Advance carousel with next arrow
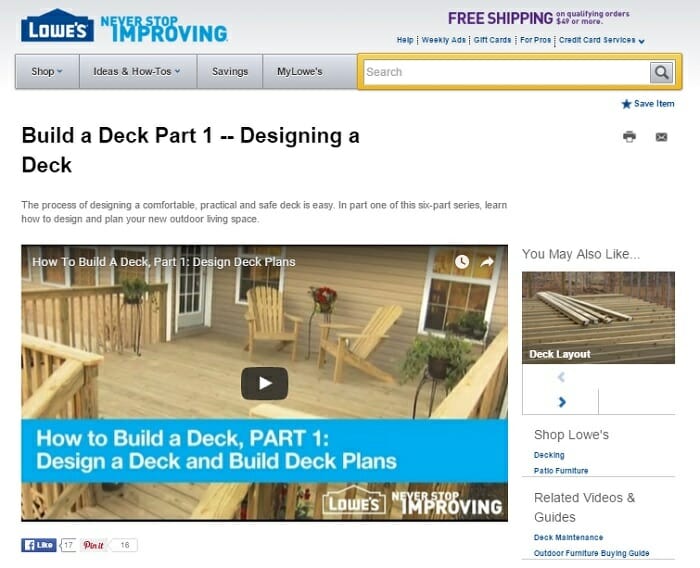This screenshot has height=568, width=700. [562, 402]
